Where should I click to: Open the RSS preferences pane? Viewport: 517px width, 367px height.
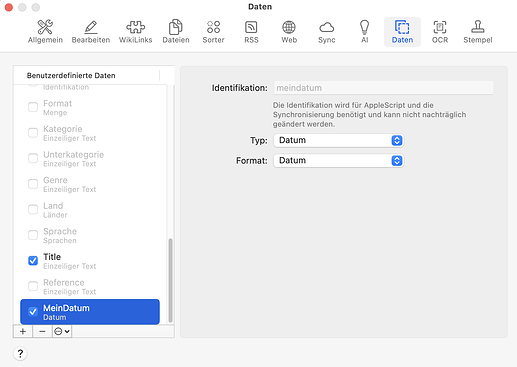tap(251, 32)
